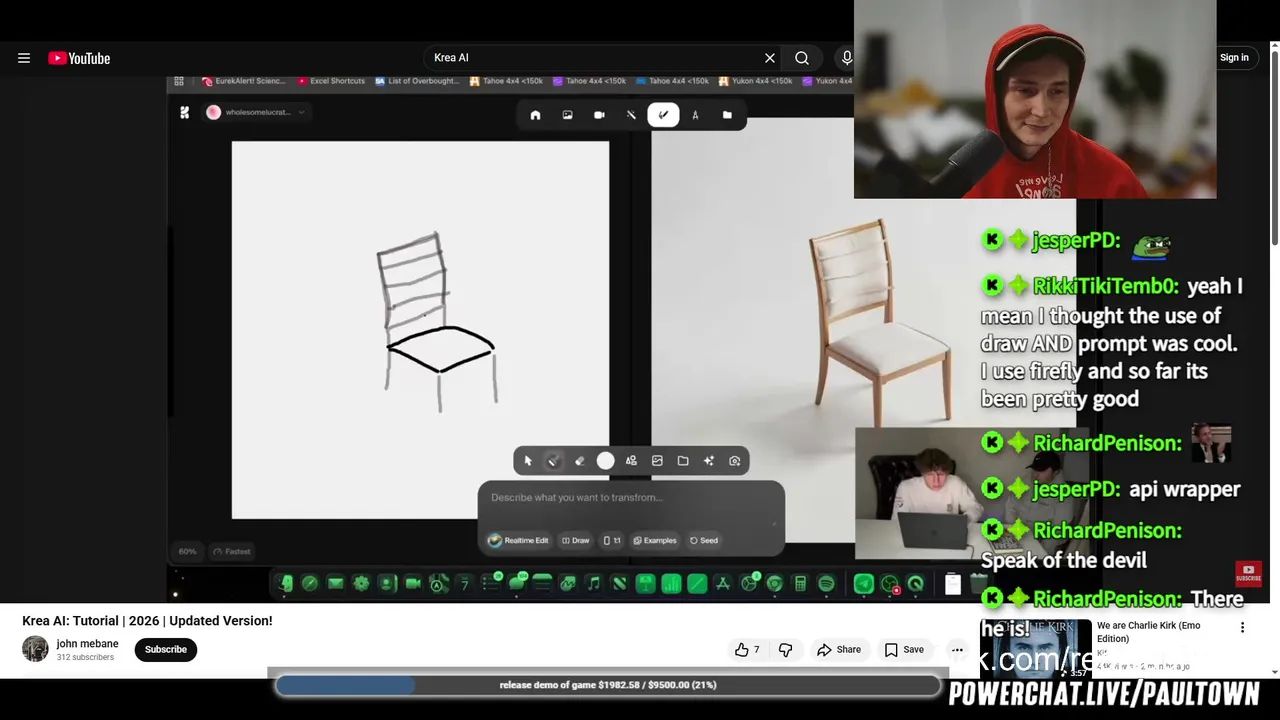Dislike the Krea AI tutorial video
The image size is (1280, 720).
point(785,650)
